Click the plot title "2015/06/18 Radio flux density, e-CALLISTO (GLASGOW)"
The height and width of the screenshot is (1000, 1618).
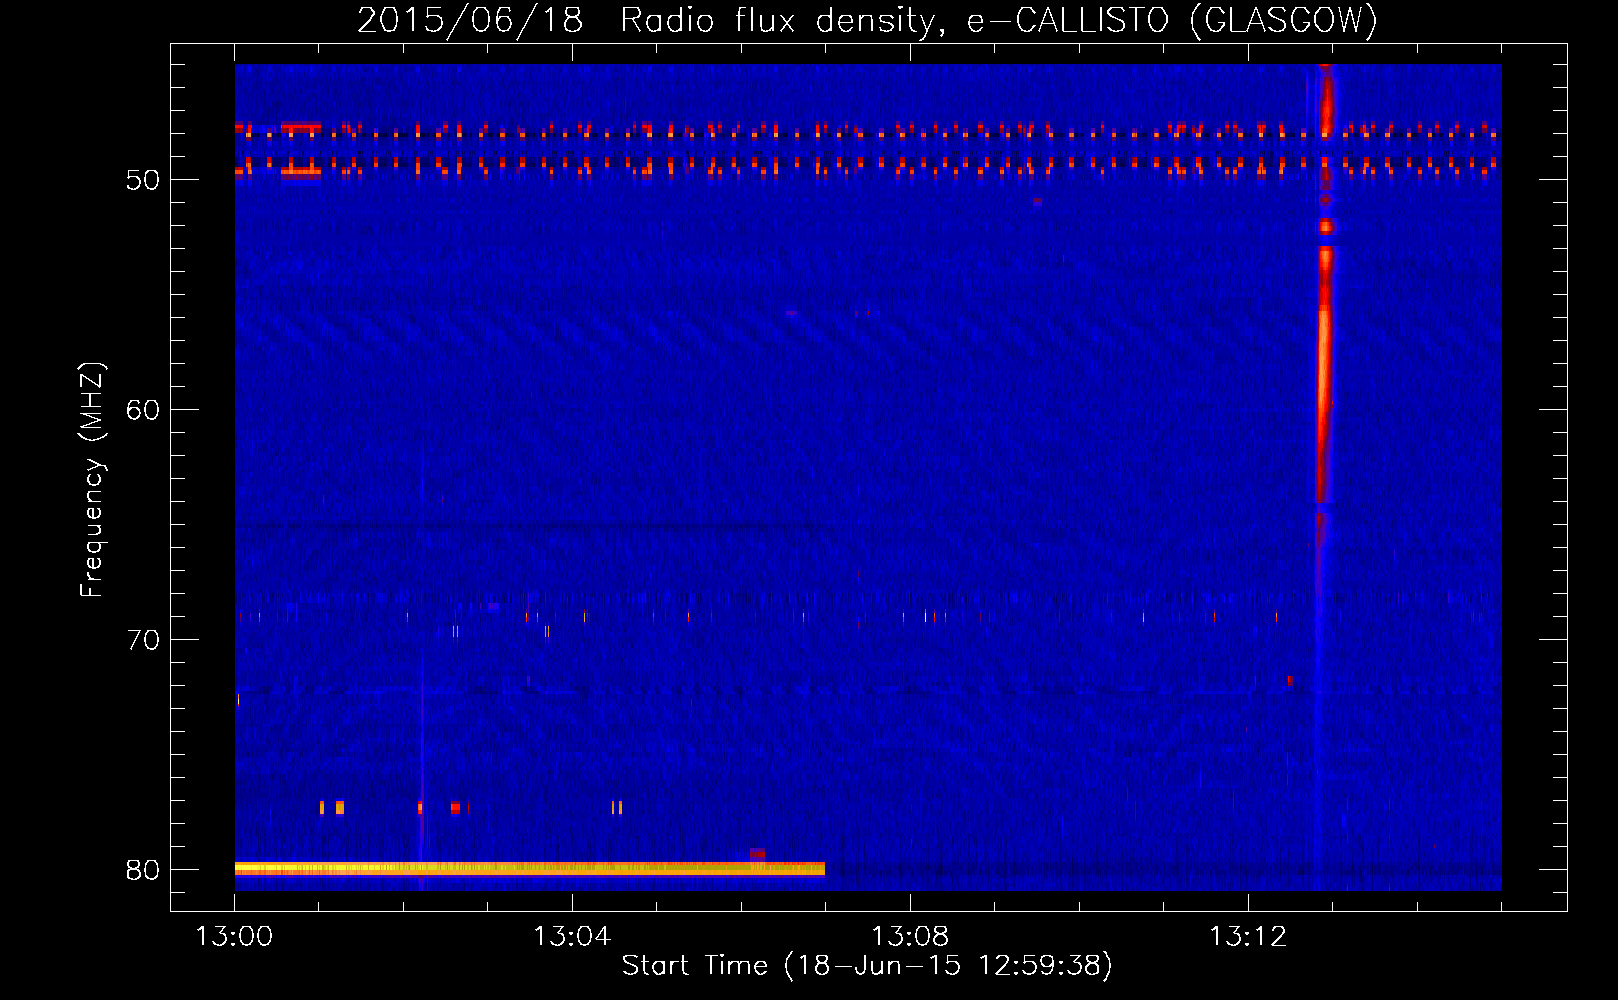(x=867, y=20)
